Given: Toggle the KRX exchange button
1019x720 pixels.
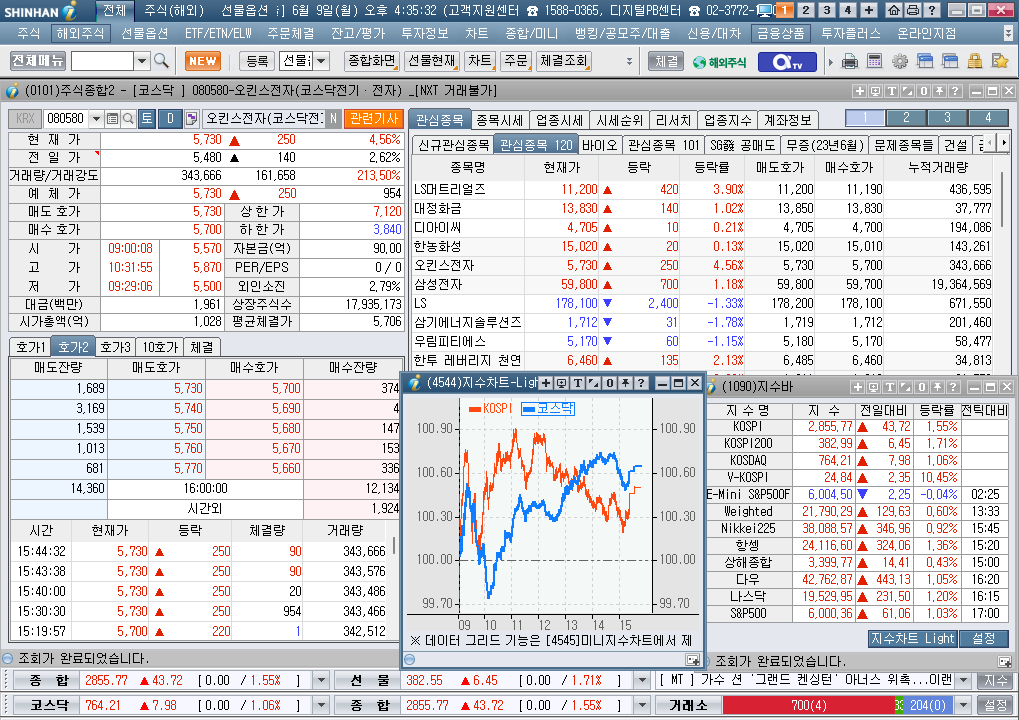Looking at the screenshot, I should coord(25,118).
